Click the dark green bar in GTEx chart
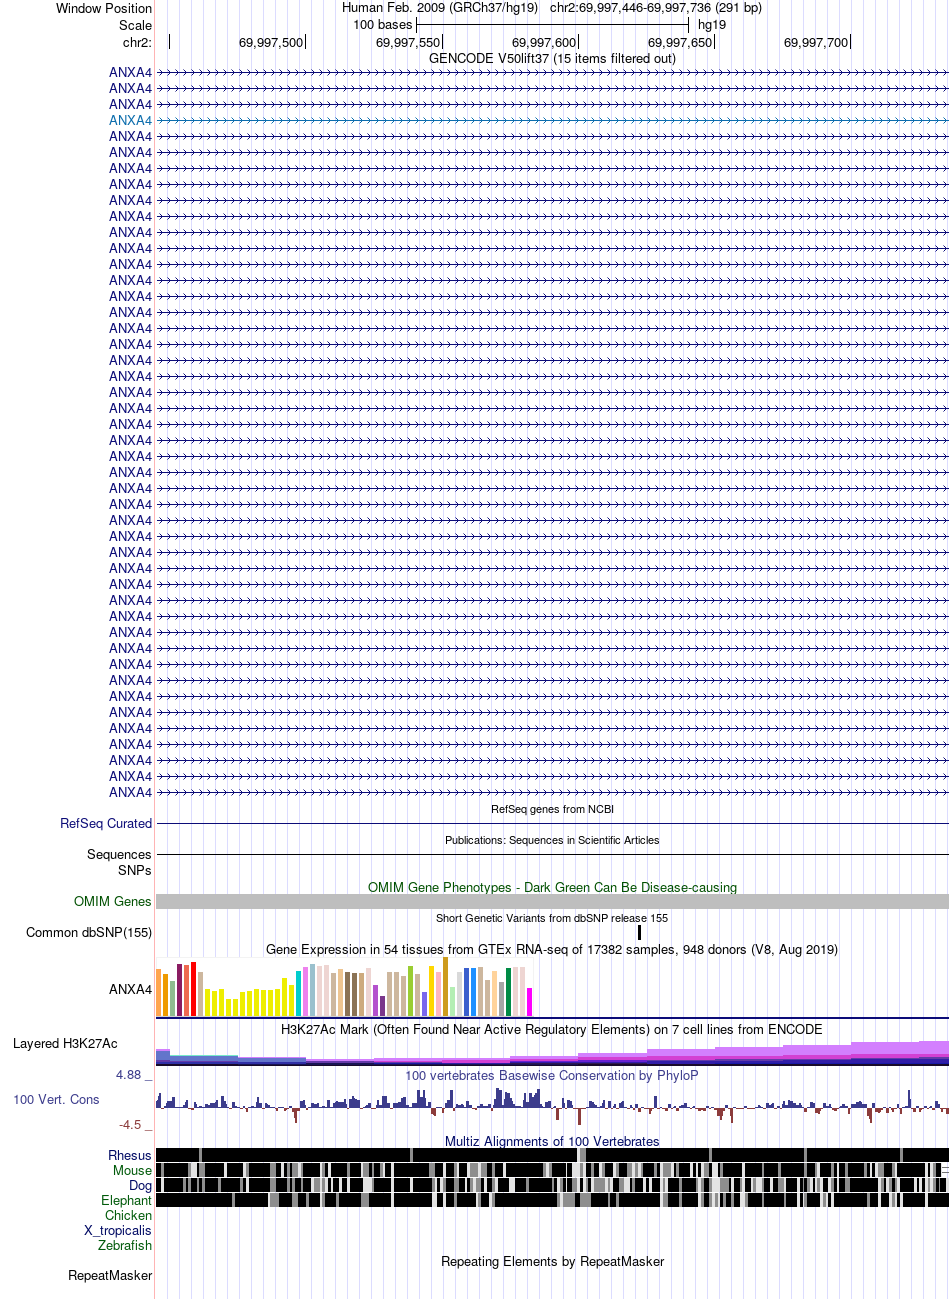The width and height of the screenshot is (950, 1299). point(509,992)
